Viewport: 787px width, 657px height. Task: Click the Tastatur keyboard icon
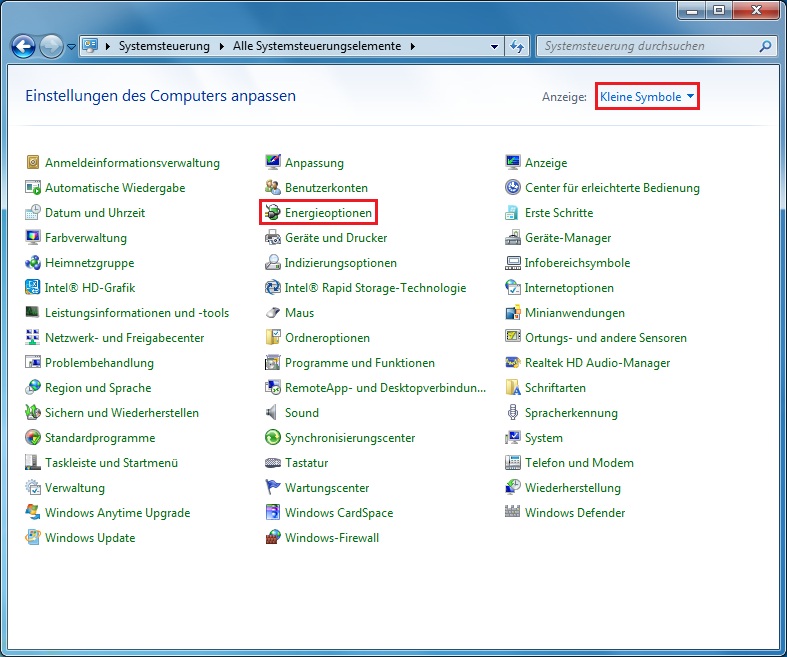[273, 463]
